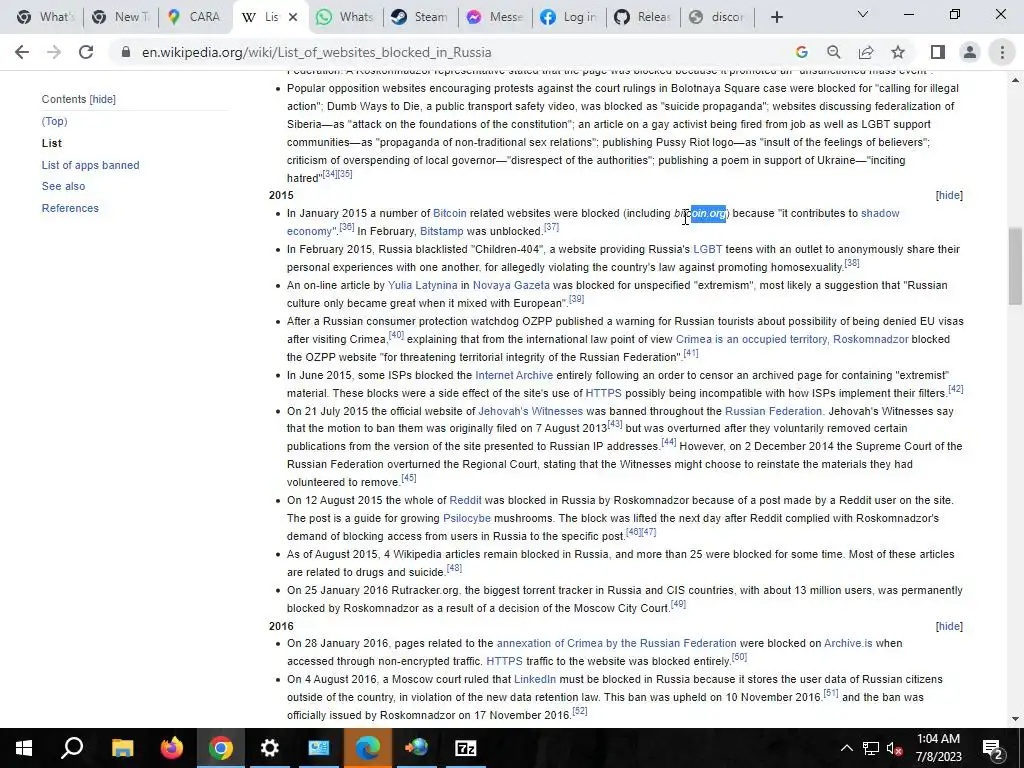Open the Google icon in the address bar

[x=802, y=52]
